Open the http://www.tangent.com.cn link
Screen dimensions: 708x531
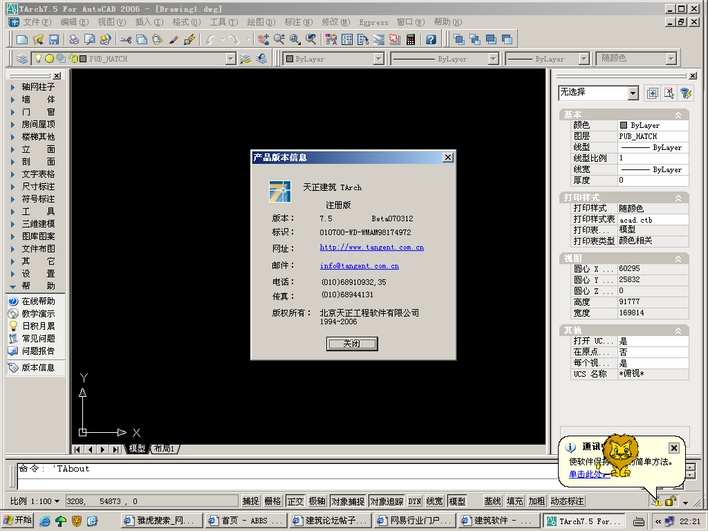click(x=372, y=247)
